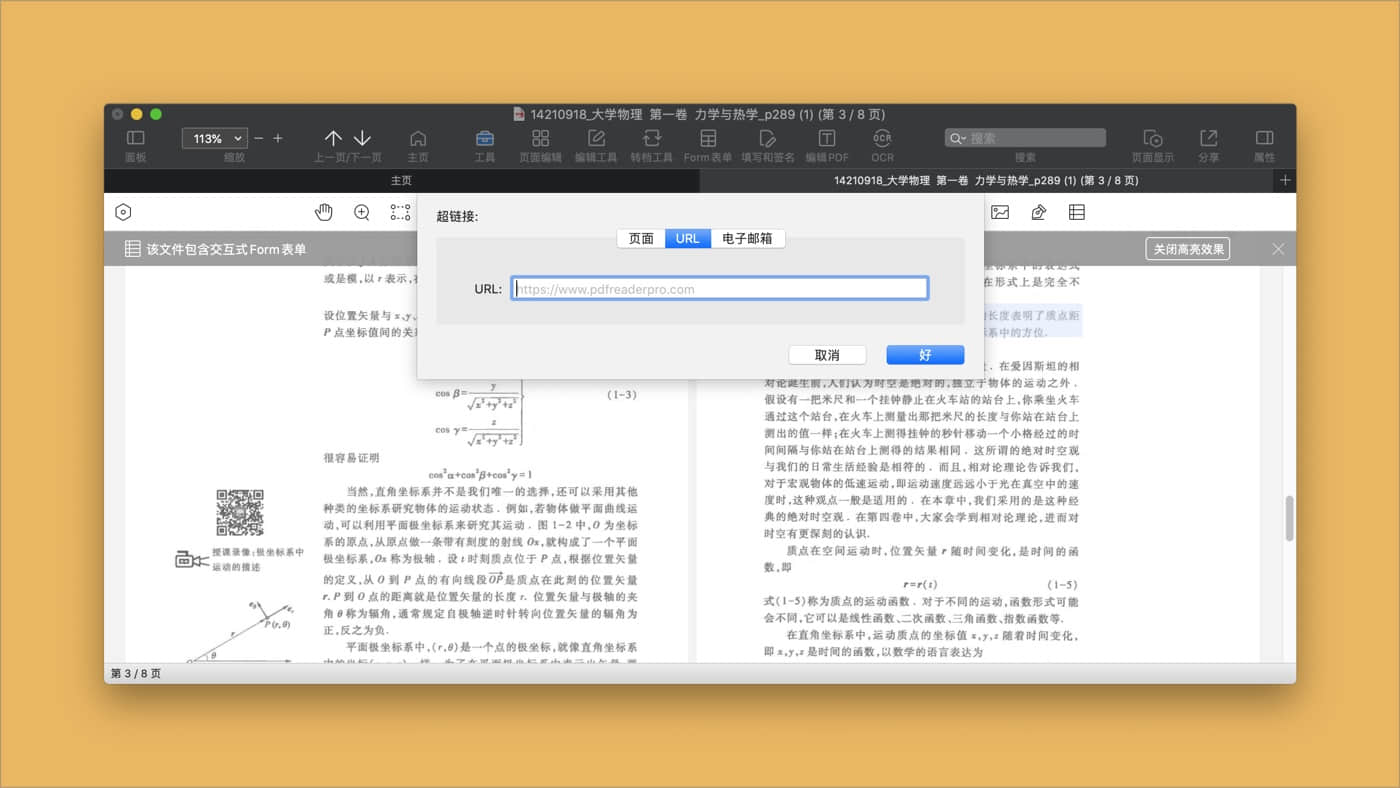Switch to 14210918_大学物理 document tab
Image resolution: width=1400 pixels, height=788 pixels.
(x=987, y=181)
